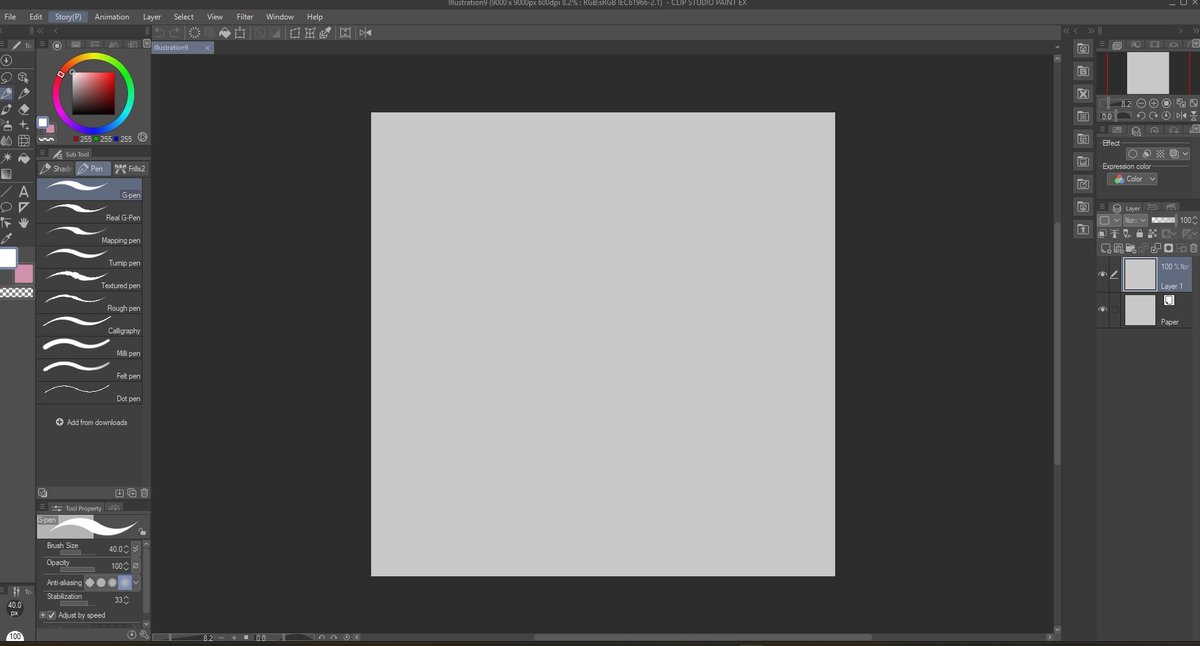The height and width of the screenshot is (646, 1200).
Task: Click the Redo arrow in command bar
Action: pyautogui.click(x=175, y=33)
